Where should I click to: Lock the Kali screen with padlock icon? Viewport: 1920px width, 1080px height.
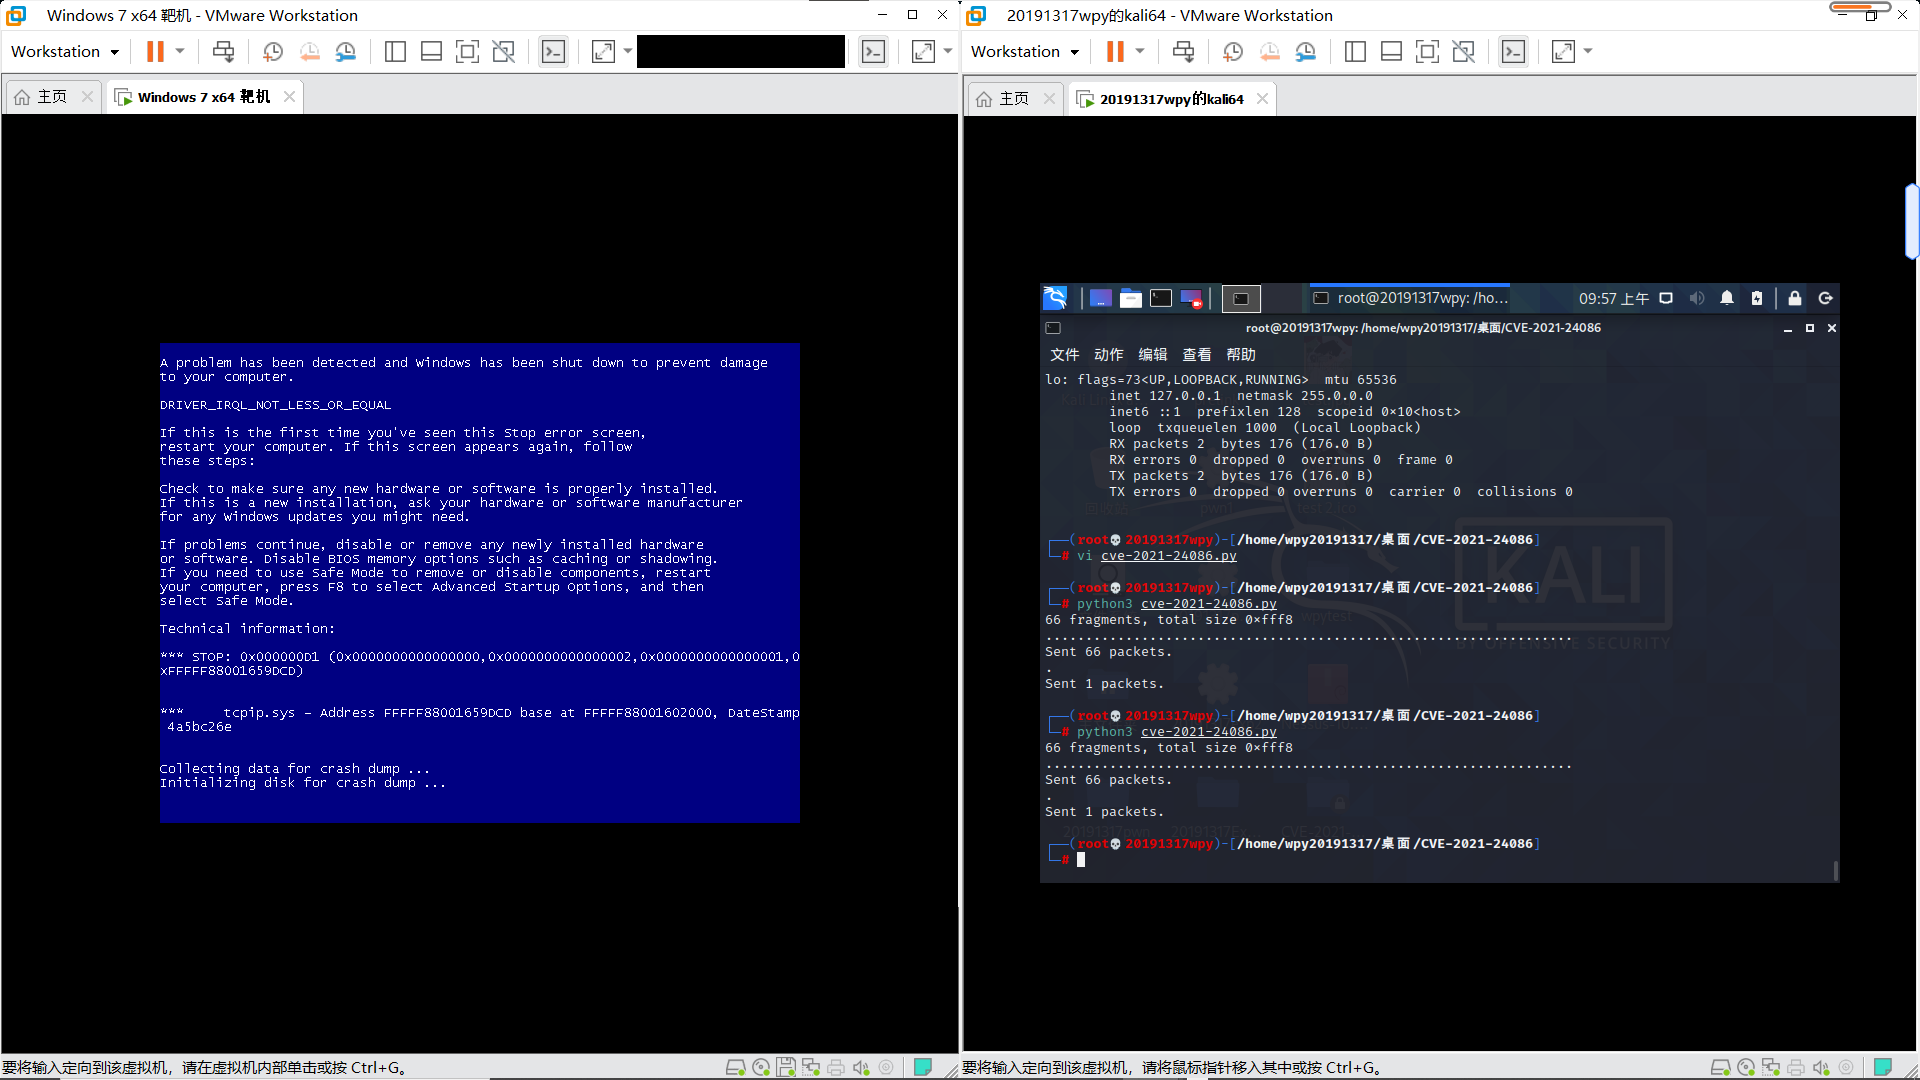coord(1795,298)
